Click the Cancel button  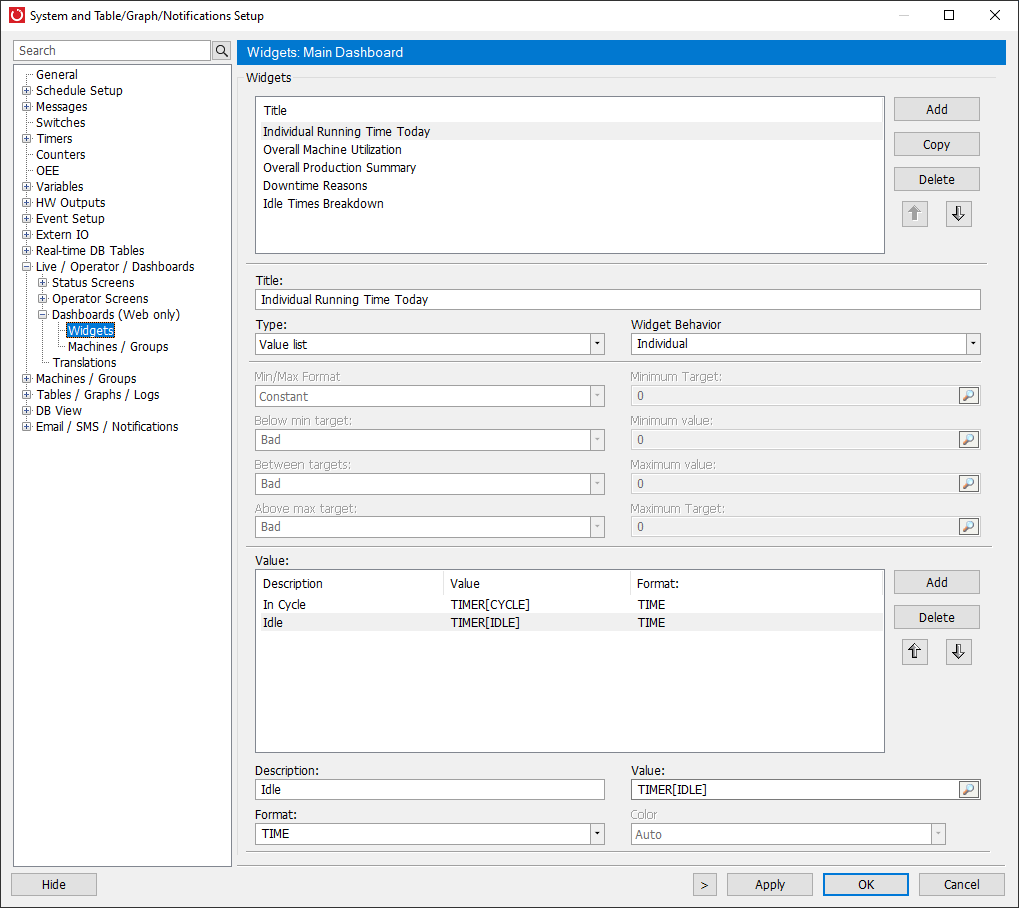click(961, 885)
